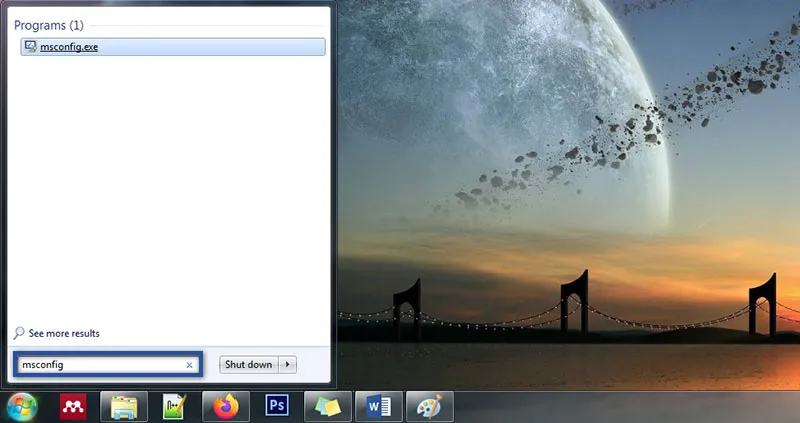Viewport: 800px width, 423px height.
Task: Launch Firefox from the taskbar
Action: pos(227,407)
